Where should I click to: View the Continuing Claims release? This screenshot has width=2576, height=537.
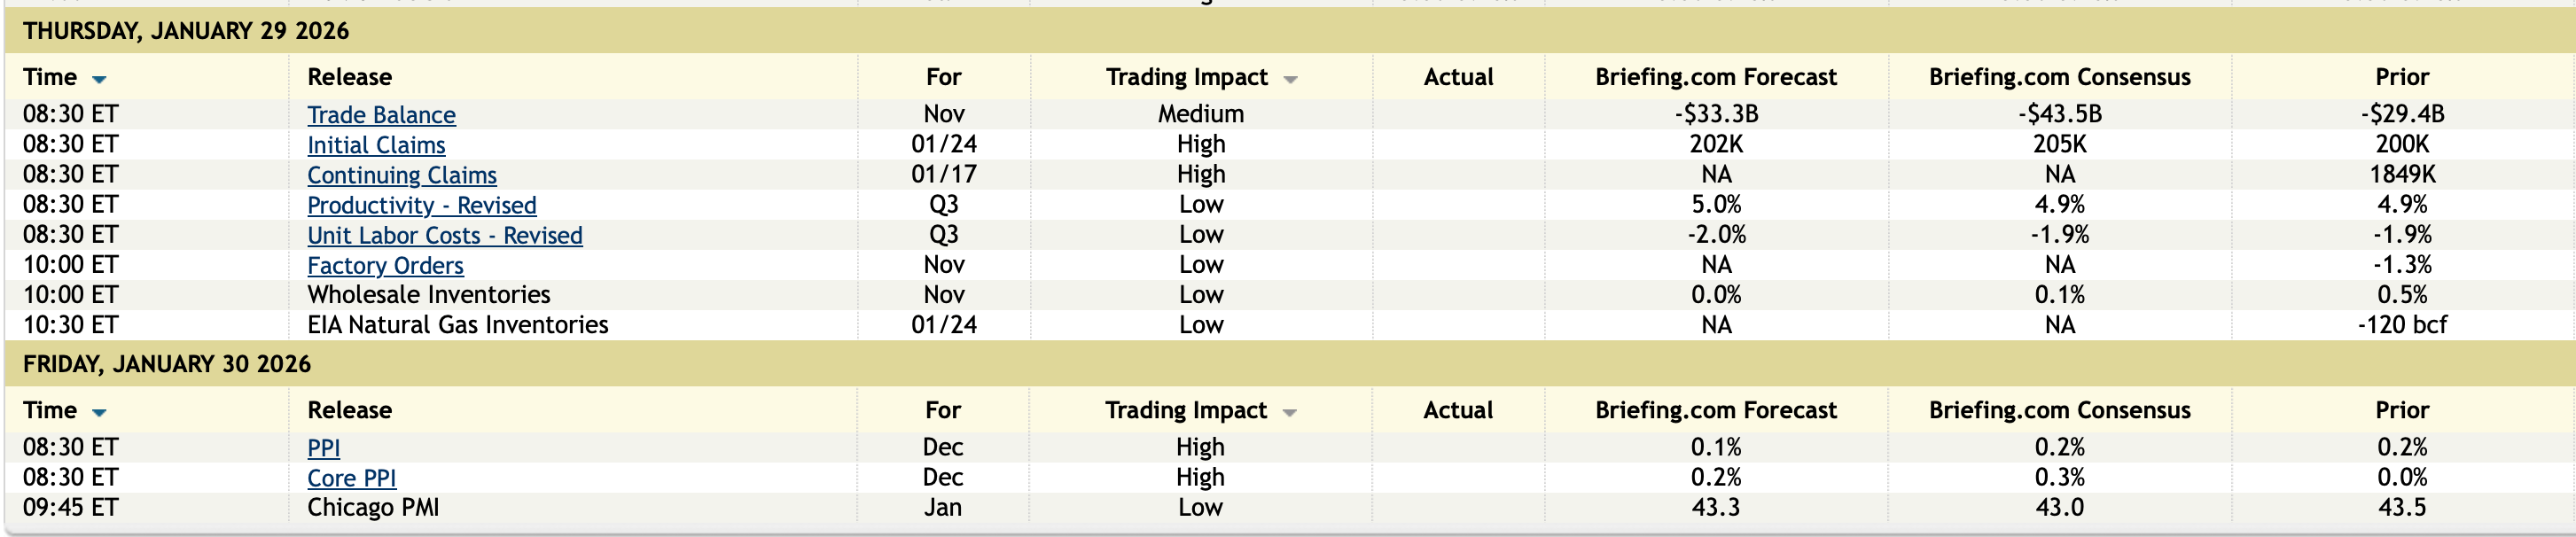point(401,175)
